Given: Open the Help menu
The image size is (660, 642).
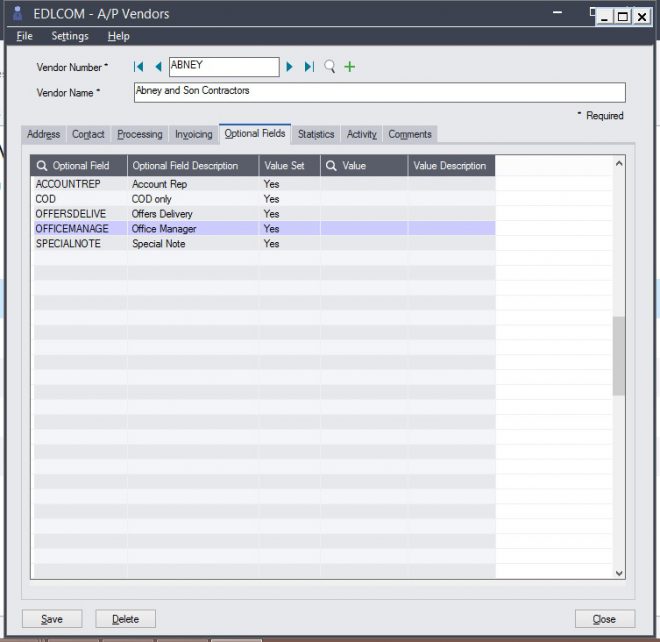Looking at the screenshot, I should pos(118,36).
